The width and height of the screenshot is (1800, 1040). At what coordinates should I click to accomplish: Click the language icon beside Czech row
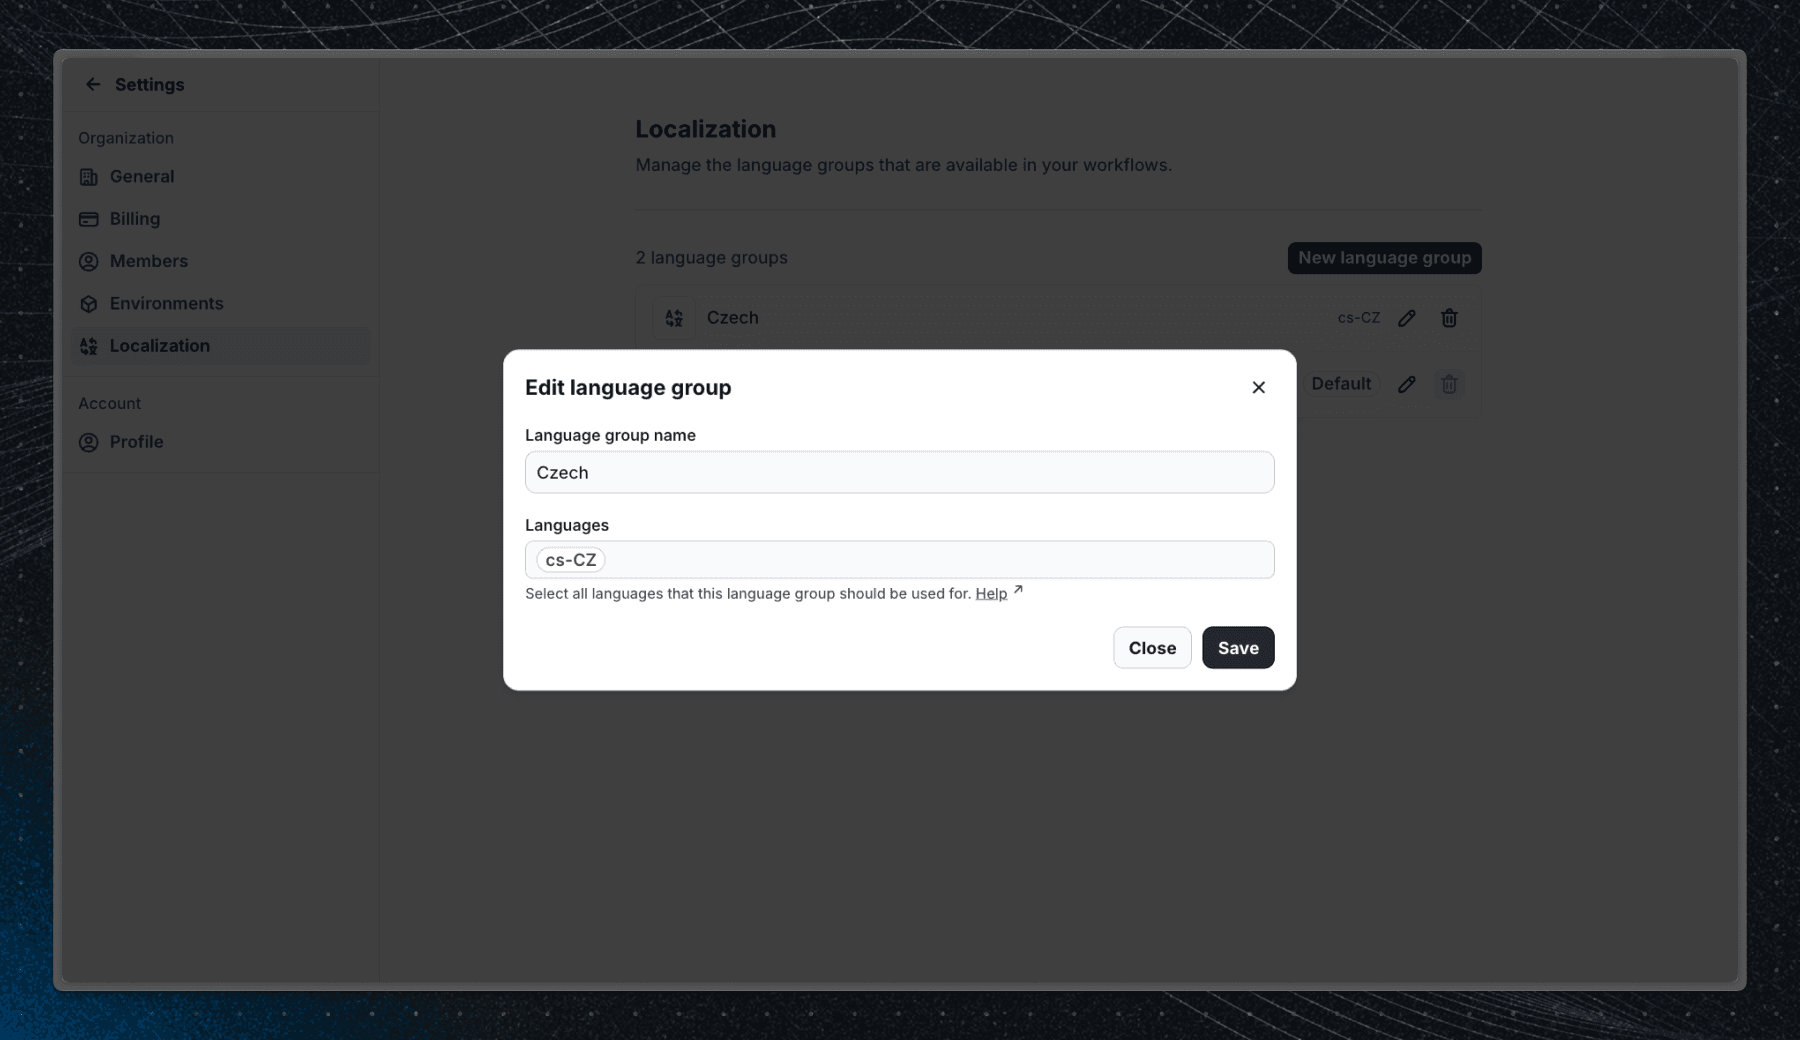(674, 318)
